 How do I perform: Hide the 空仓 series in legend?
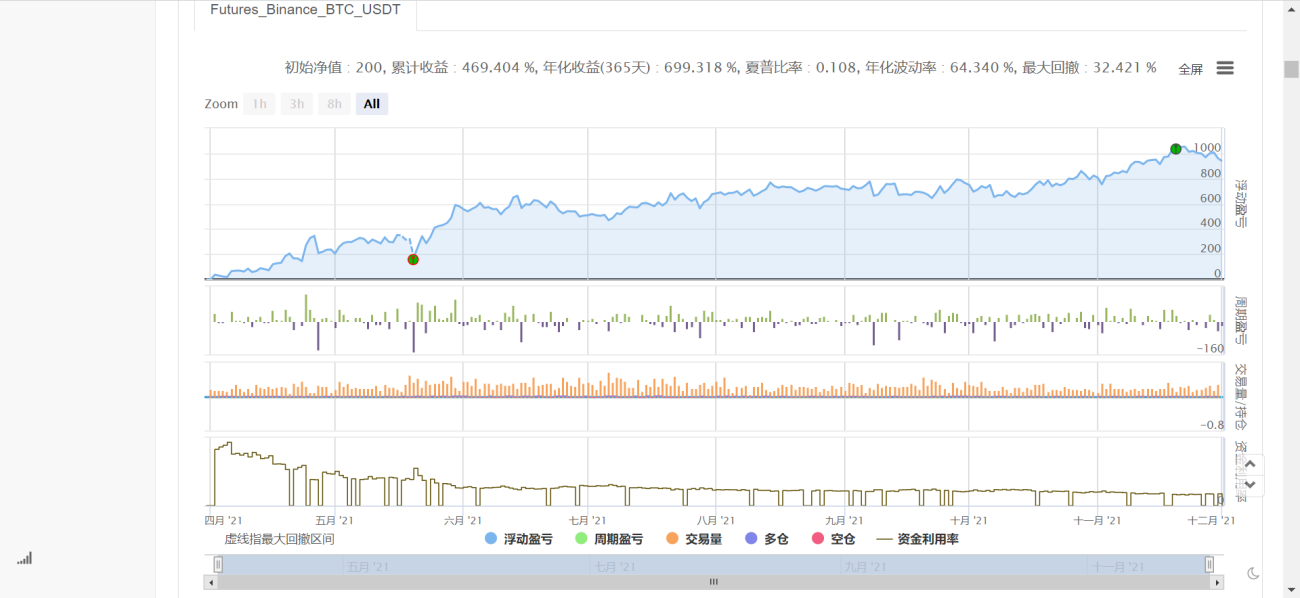click(833, 539)
